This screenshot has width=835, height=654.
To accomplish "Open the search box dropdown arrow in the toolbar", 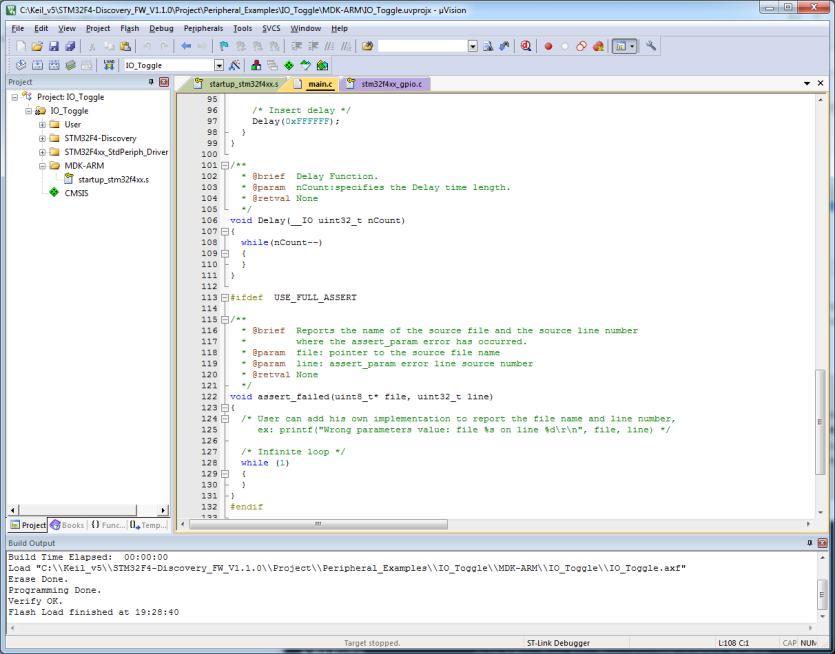I will click(x=473, y=46).
